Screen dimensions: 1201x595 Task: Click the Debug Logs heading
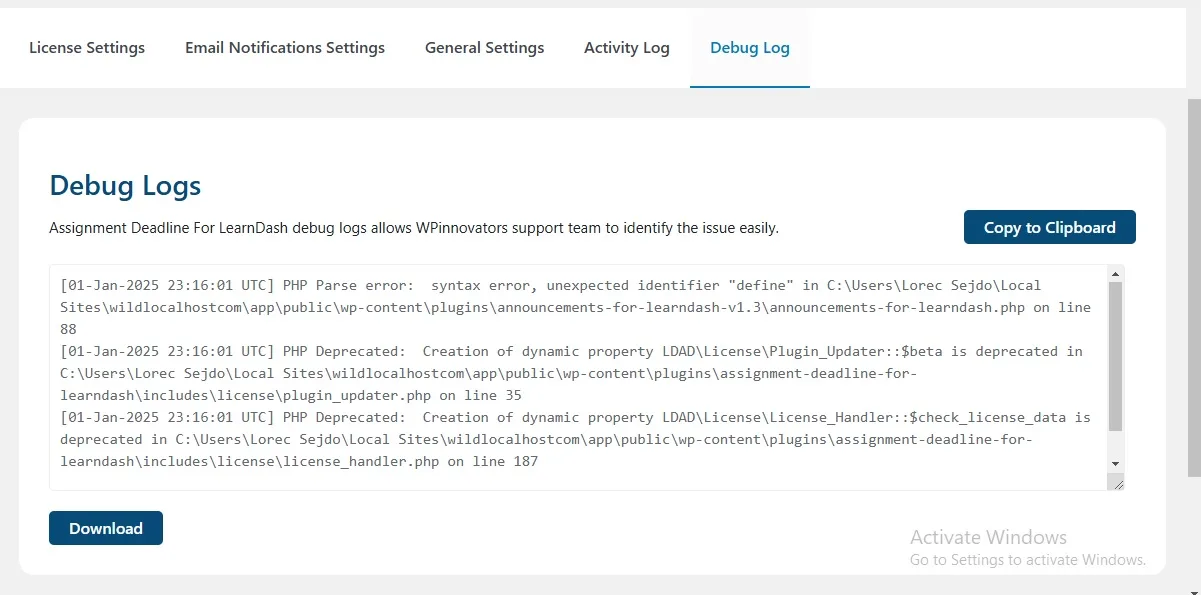pos(125,186)
